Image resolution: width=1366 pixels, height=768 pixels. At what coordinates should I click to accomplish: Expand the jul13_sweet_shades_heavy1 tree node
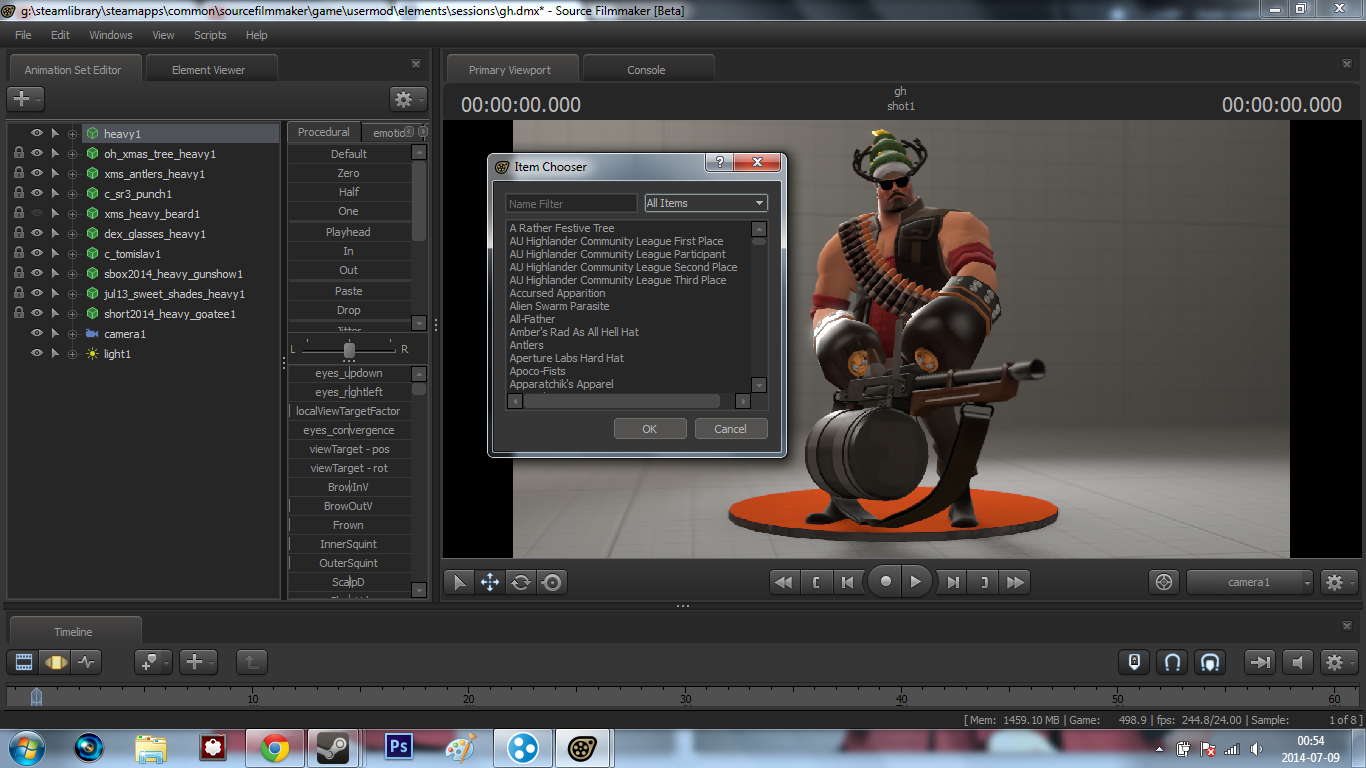point(72,294)
